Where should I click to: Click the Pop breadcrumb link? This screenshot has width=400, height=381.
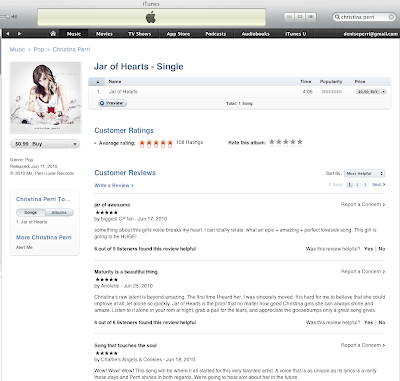pos(39,49)
